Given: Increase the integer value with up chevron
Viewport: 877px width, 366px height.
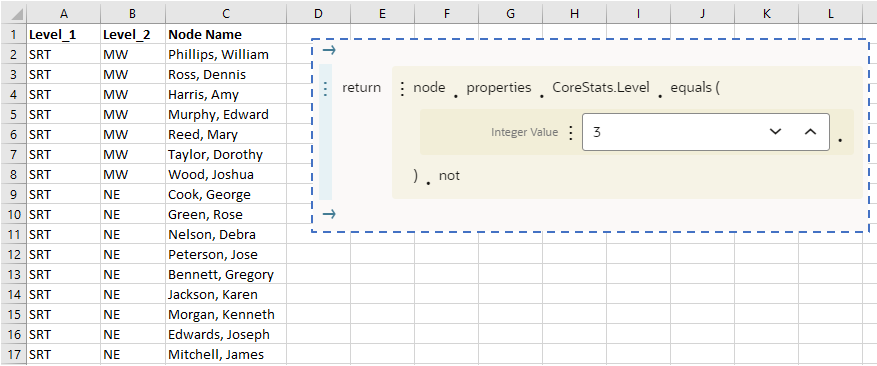Looking at the screenshot, I should tap(810, 132).
